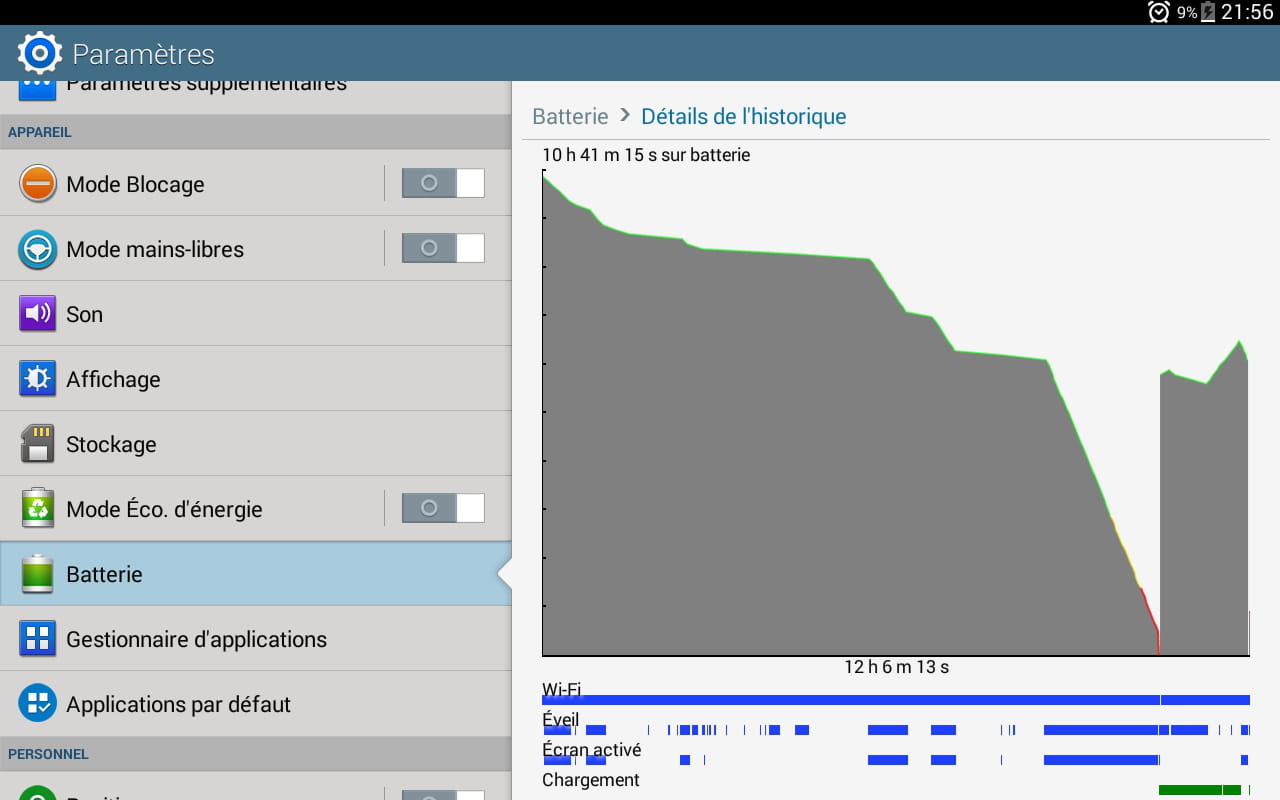Tap the Paramètres title

(x=144, y=54)
